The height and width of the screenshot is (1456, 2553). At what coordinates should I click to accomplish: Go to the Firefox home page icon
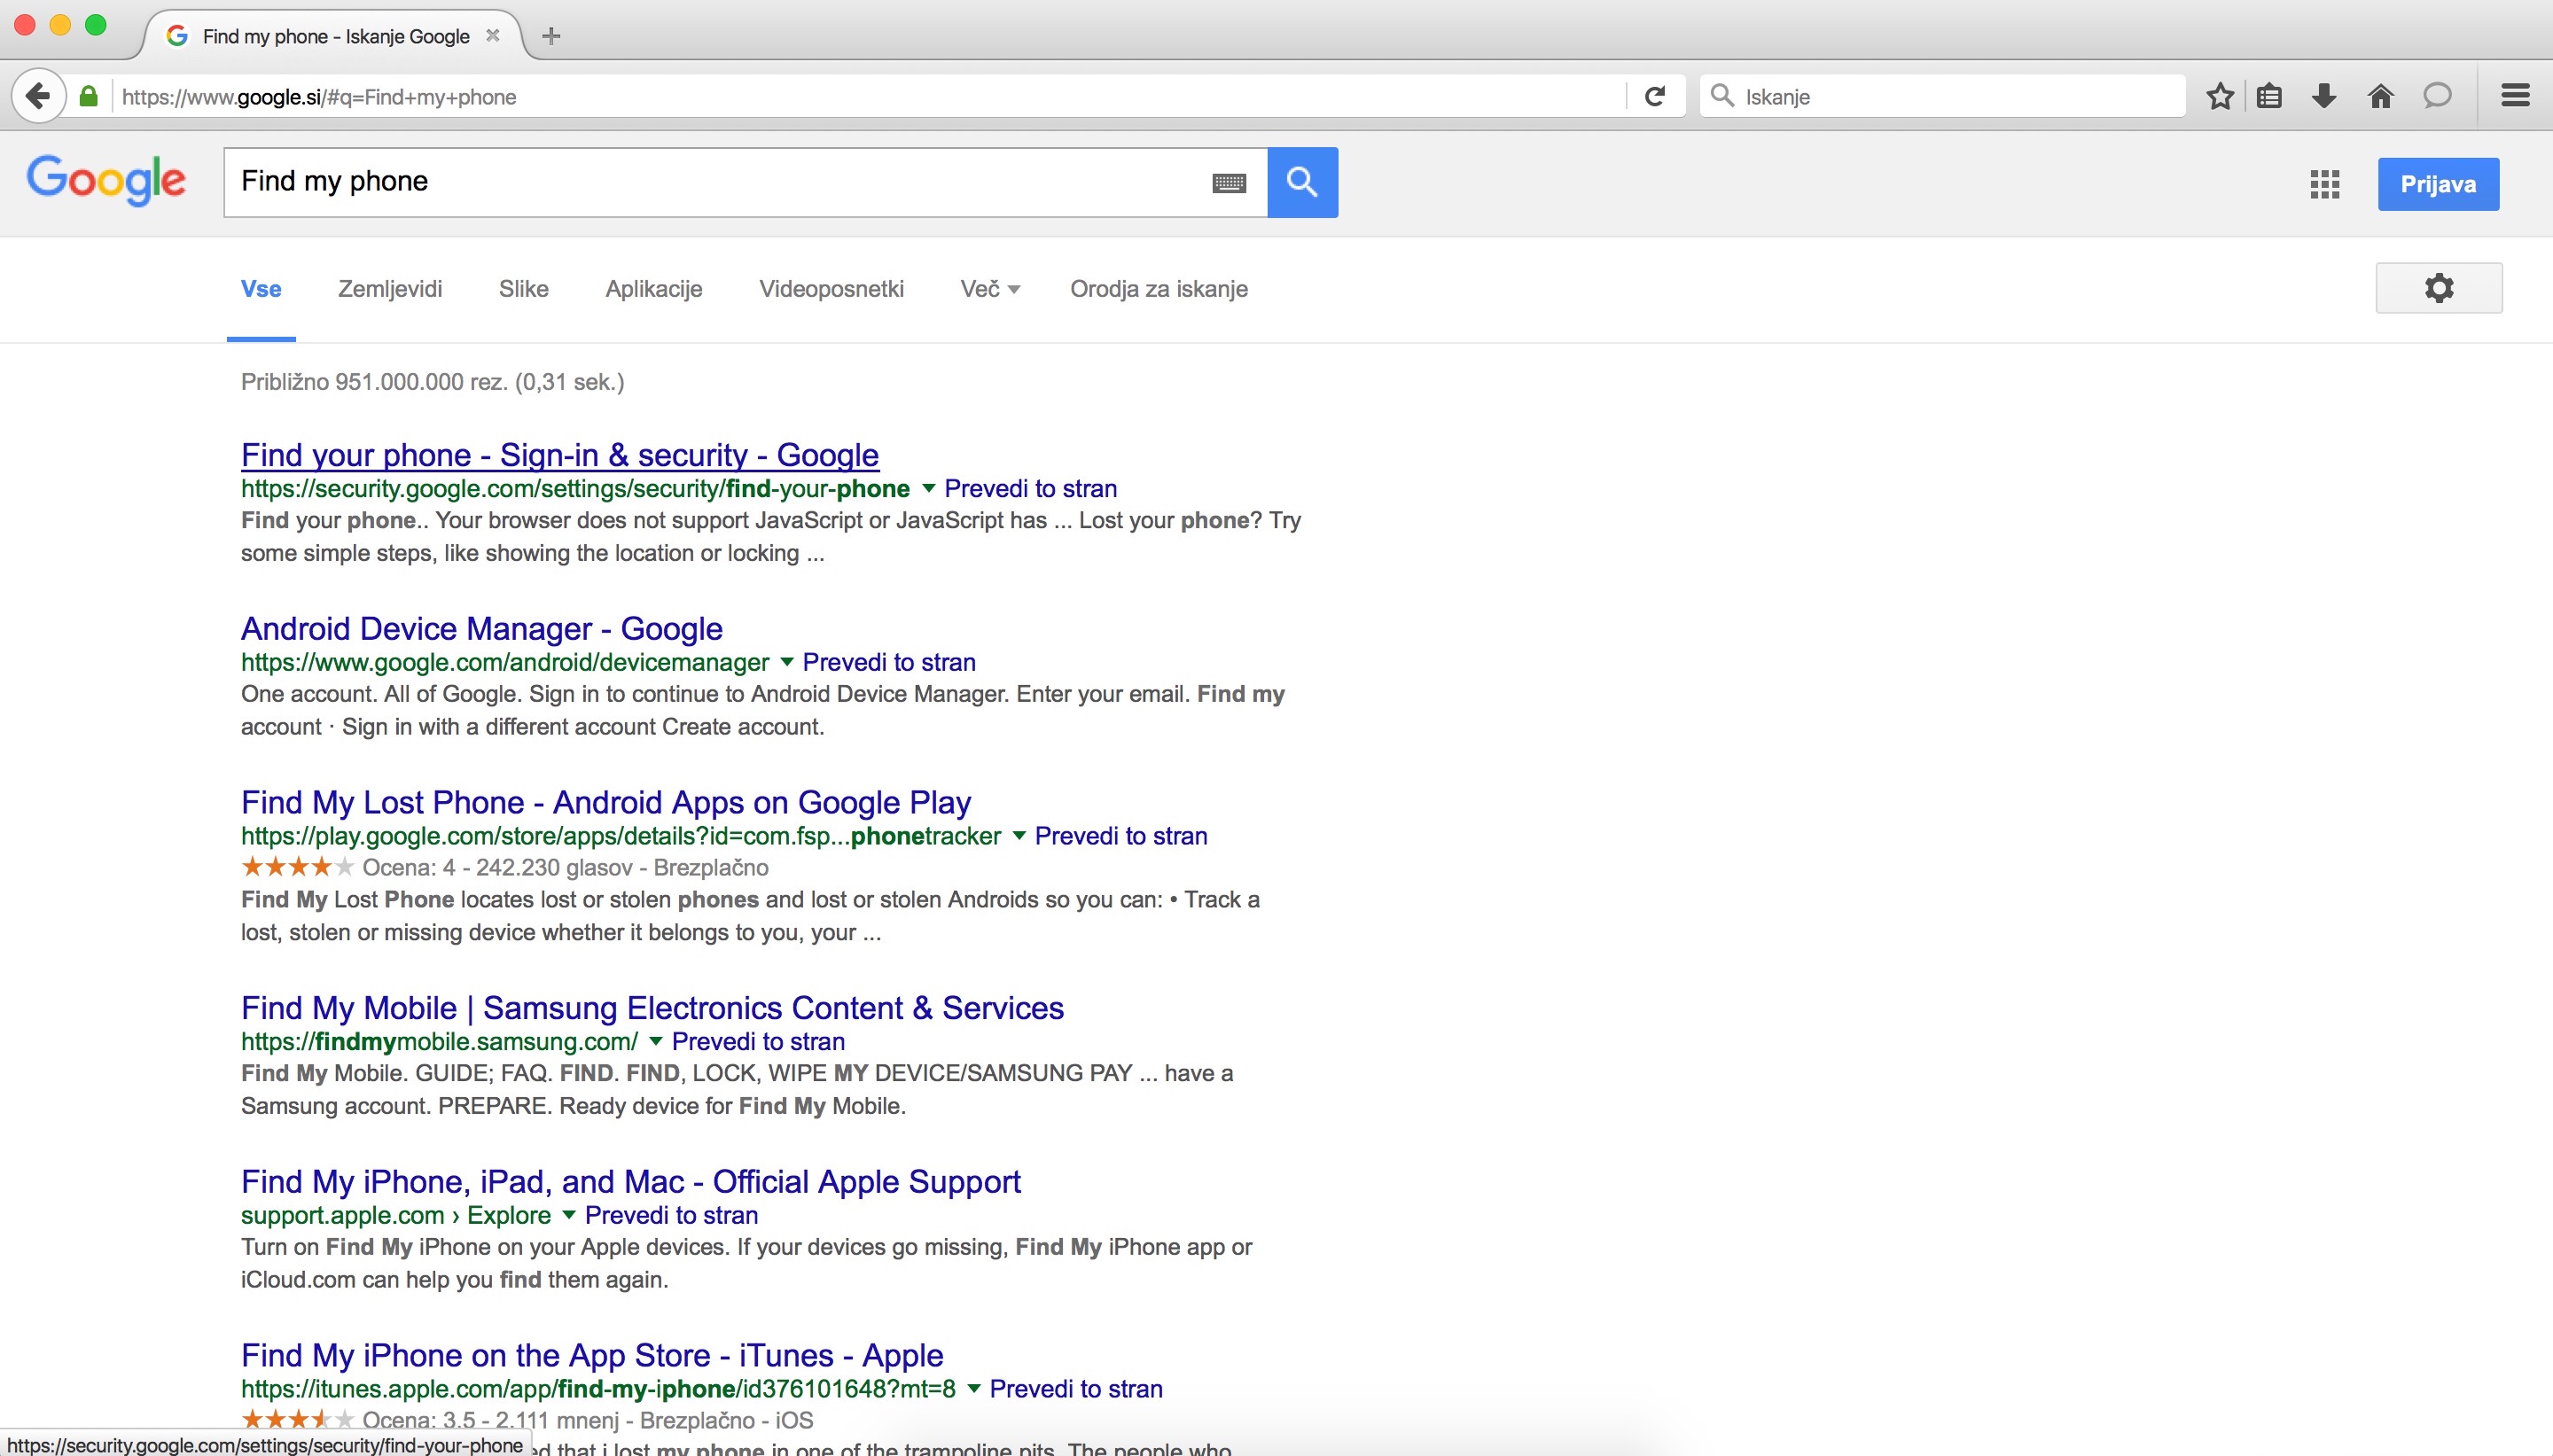point(2381,97)
